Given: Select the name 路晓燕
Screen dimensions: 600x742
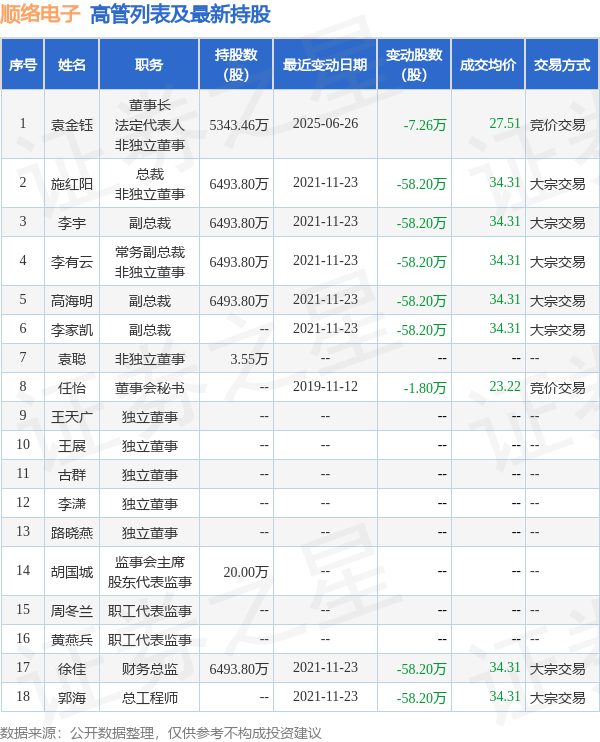Looking at the screenshot, I should coord(72,533).
